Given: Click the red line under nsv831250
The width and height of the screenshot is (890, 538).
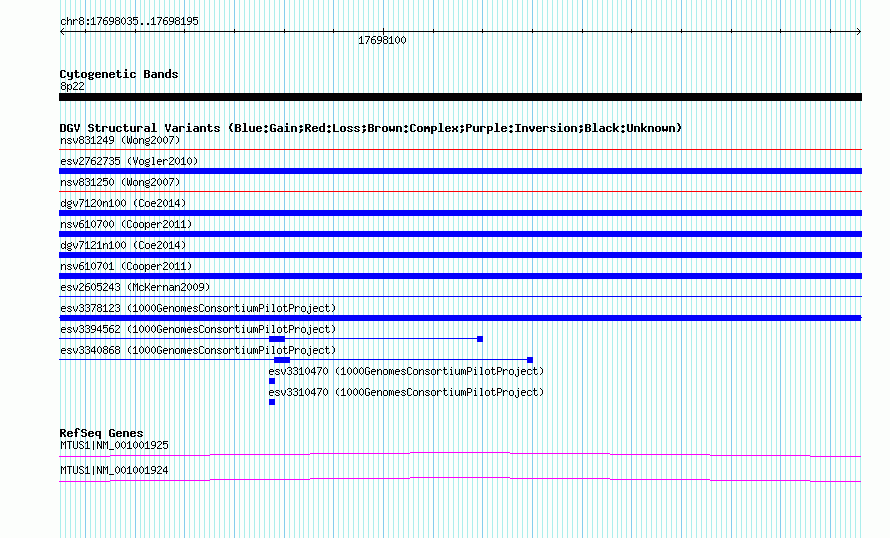Looking at the screenshot, I should point(460,192).
